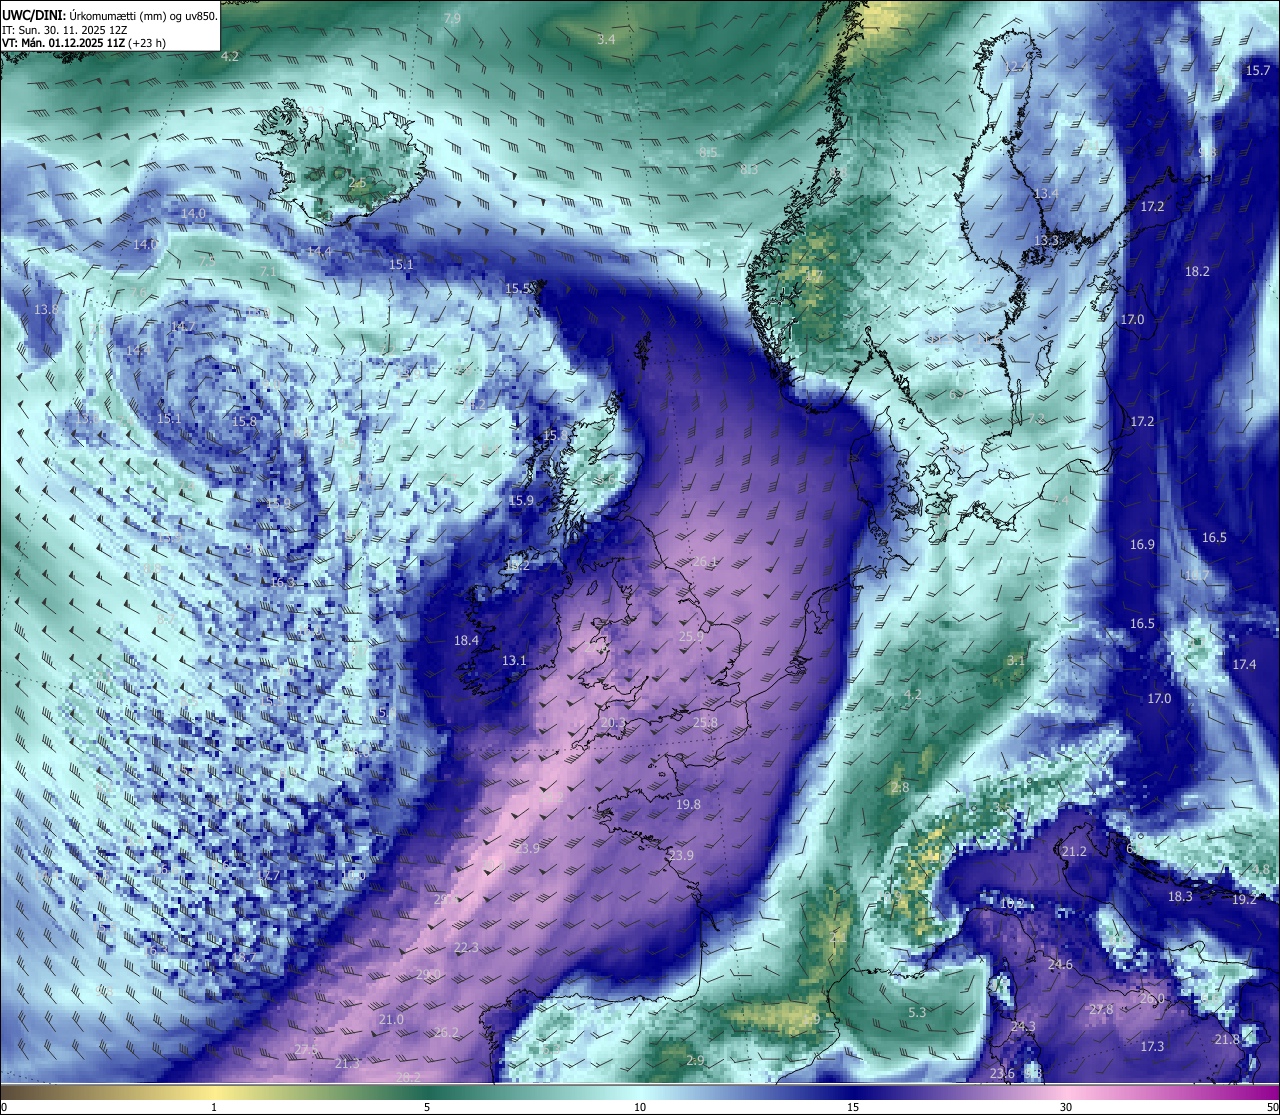Click the 2.9 value over northern Spain

(695, 1060)
